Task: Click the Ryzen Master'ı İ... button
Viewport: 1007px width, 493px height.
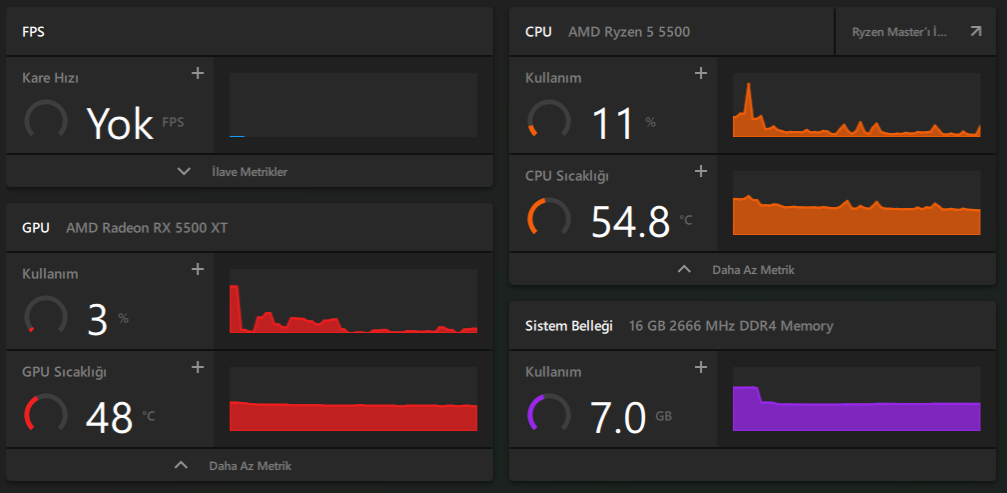Action: point(916,31)
